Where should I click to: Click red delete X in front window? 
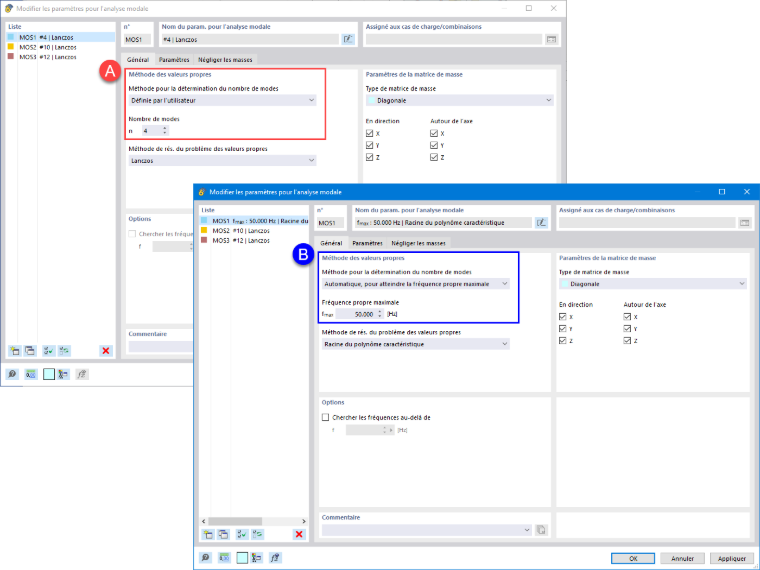coord(299,534)
